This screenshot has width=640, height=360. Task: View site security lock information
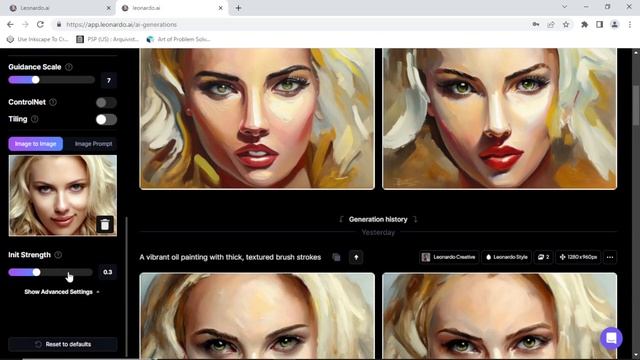[59, 24]
